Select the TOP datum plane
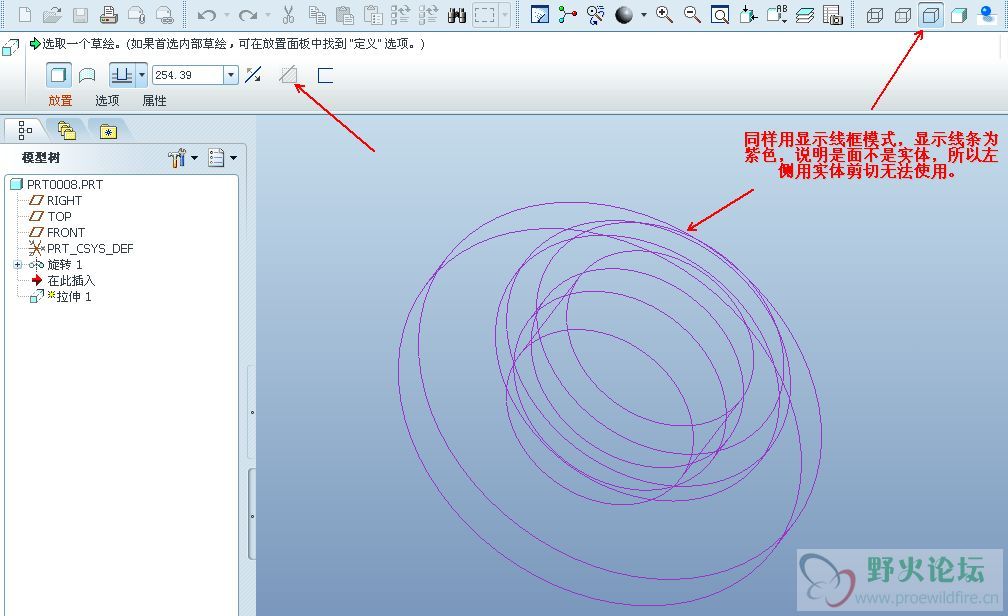 point(51,217)
